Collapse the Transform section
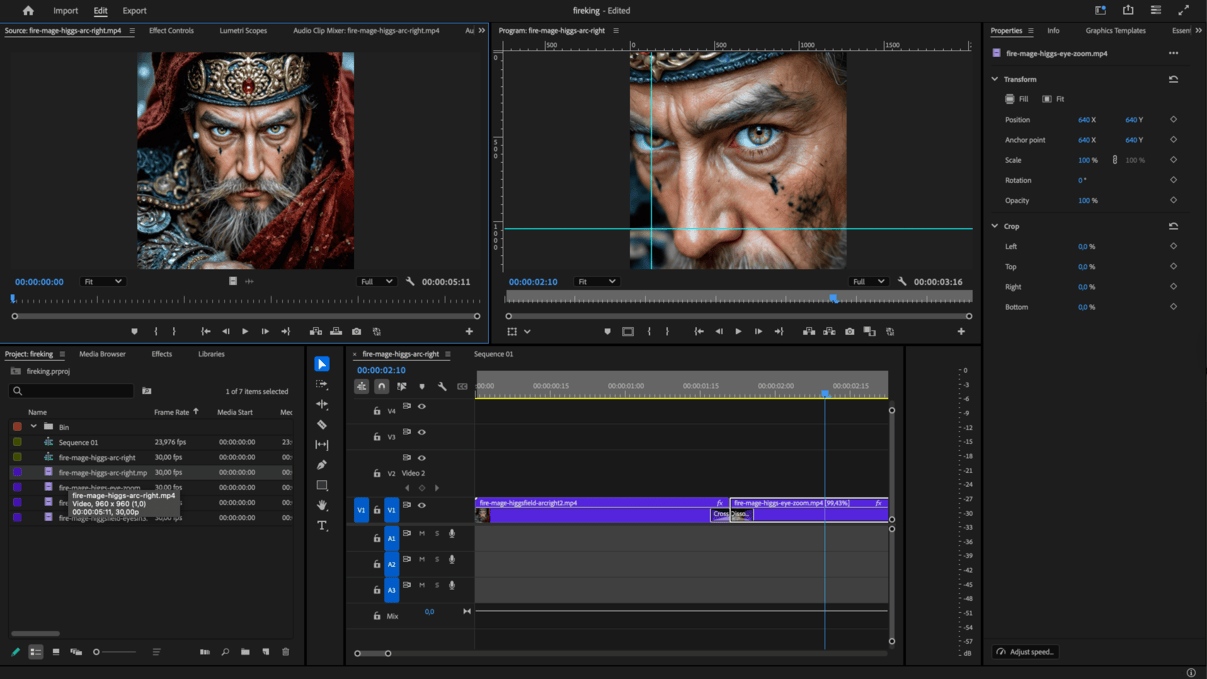 995,79
